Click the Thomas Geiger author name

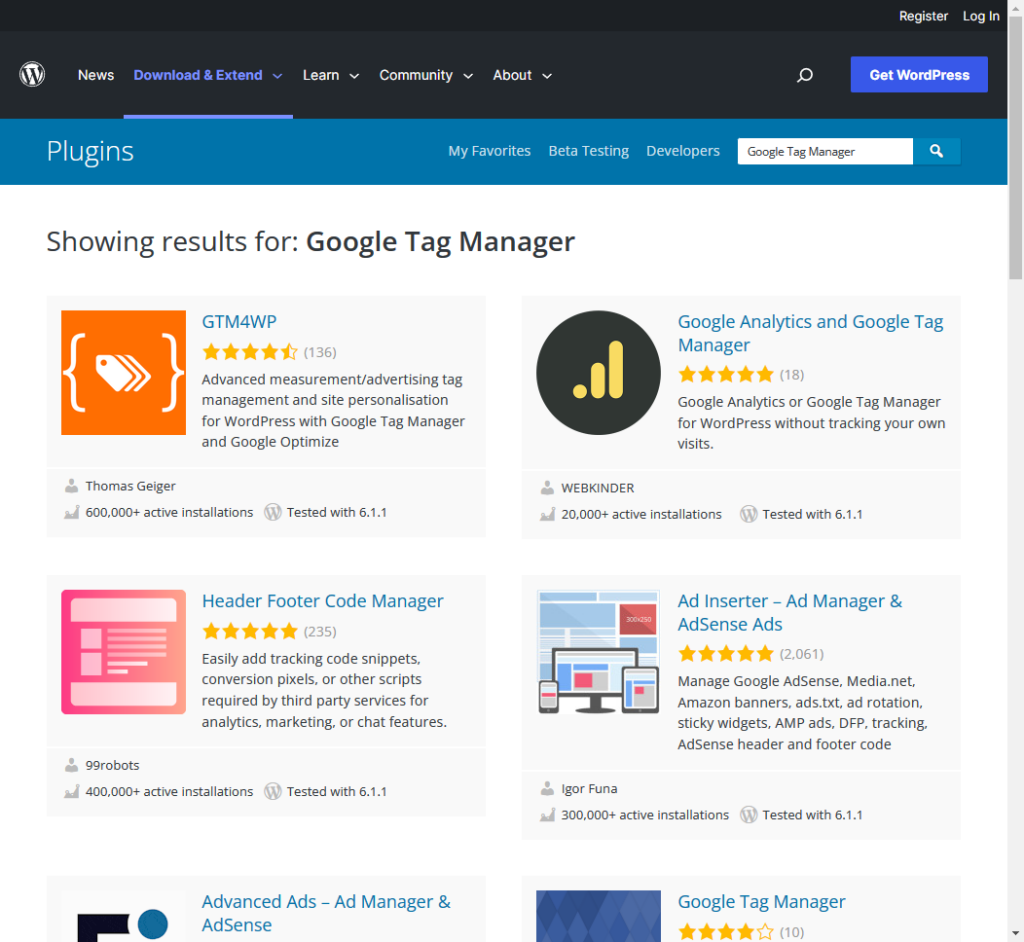pyautogui.click(x=131, y=486)
